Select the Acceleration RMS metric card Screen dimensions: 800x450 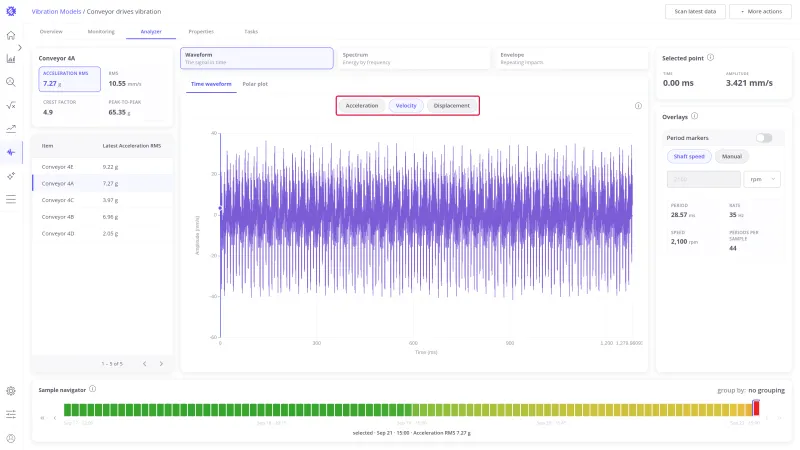[69, 79]
